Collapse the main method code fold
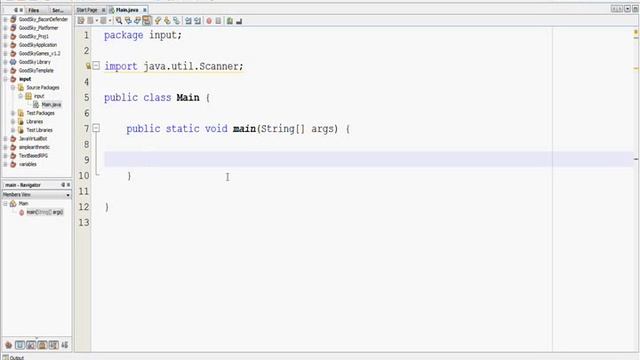 pyautogui.click(x=96, y=128)
